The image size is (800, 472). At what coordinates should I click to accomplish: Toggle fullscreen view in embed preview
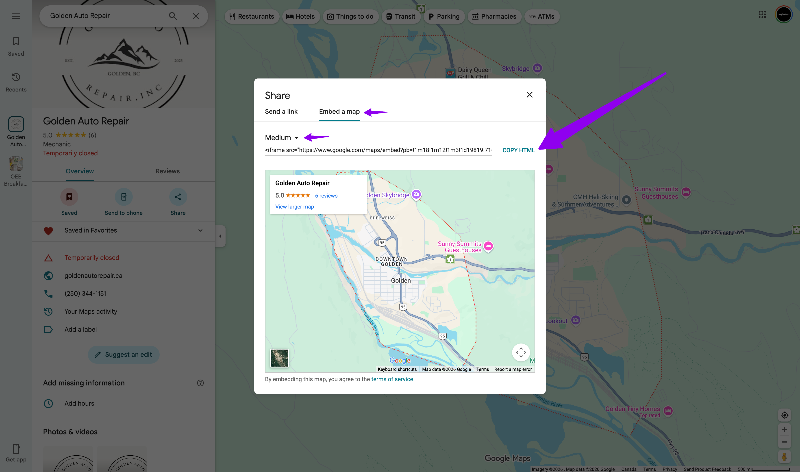(520, 352)
